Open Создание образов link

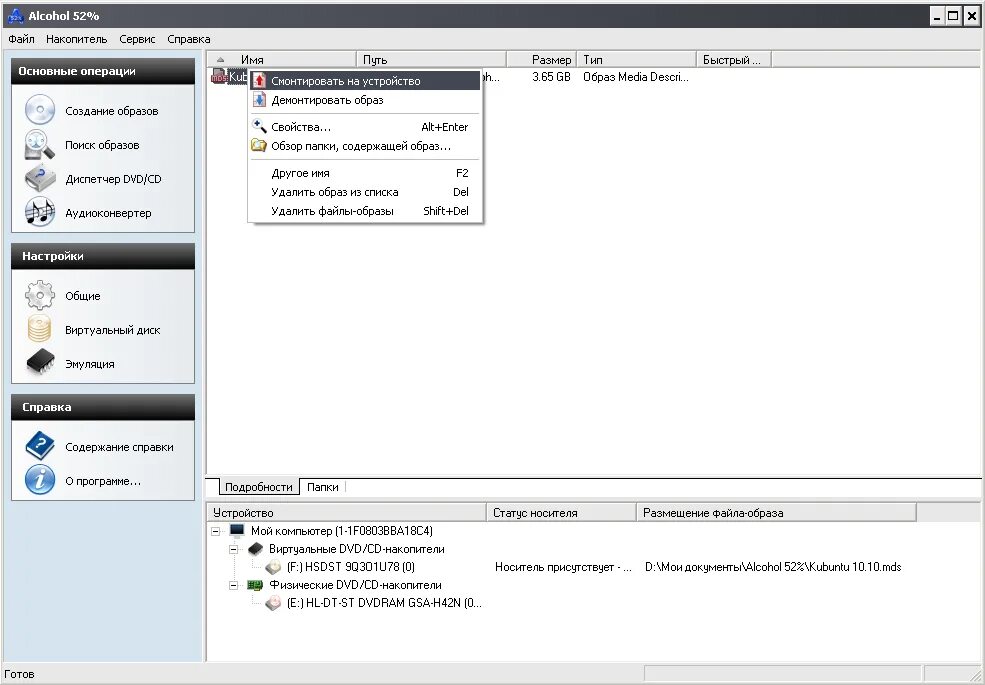click(x=111, y=111)
